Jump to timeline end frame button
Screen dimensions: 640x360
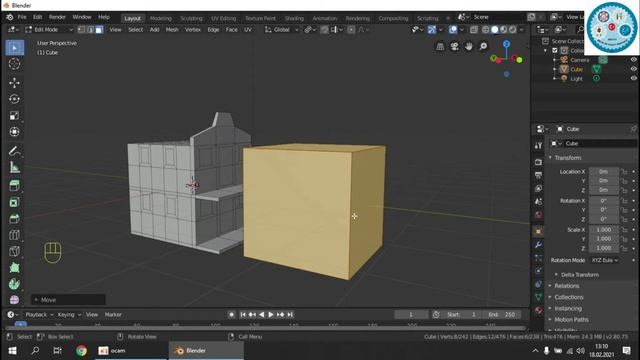point(290,314)
